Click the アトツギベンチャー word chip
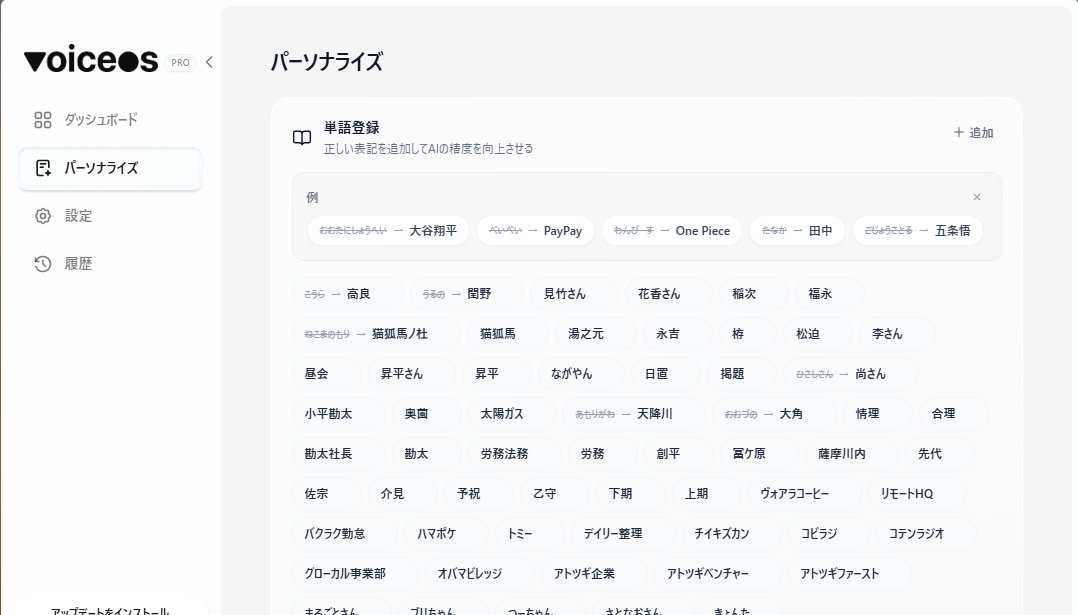The width and height of the screenshot is (1078, 615). point(718,573)
